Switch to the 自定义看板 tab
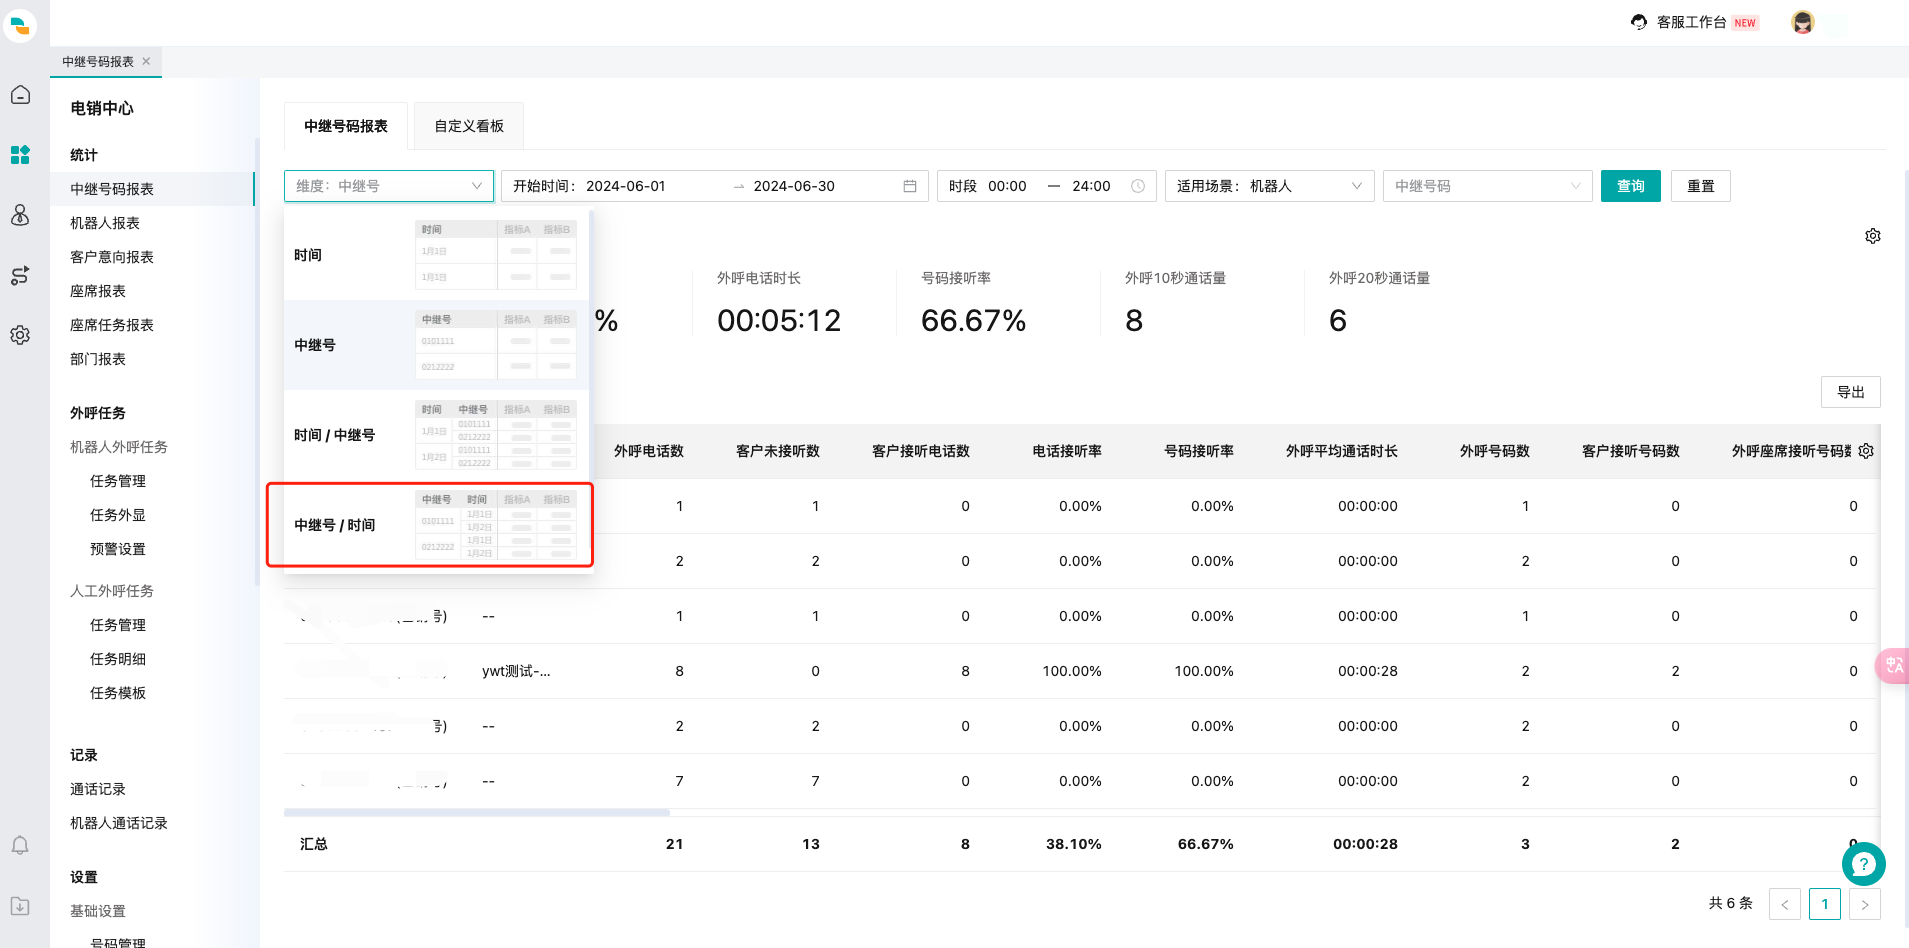1909x948 pixels. (469, 126)
